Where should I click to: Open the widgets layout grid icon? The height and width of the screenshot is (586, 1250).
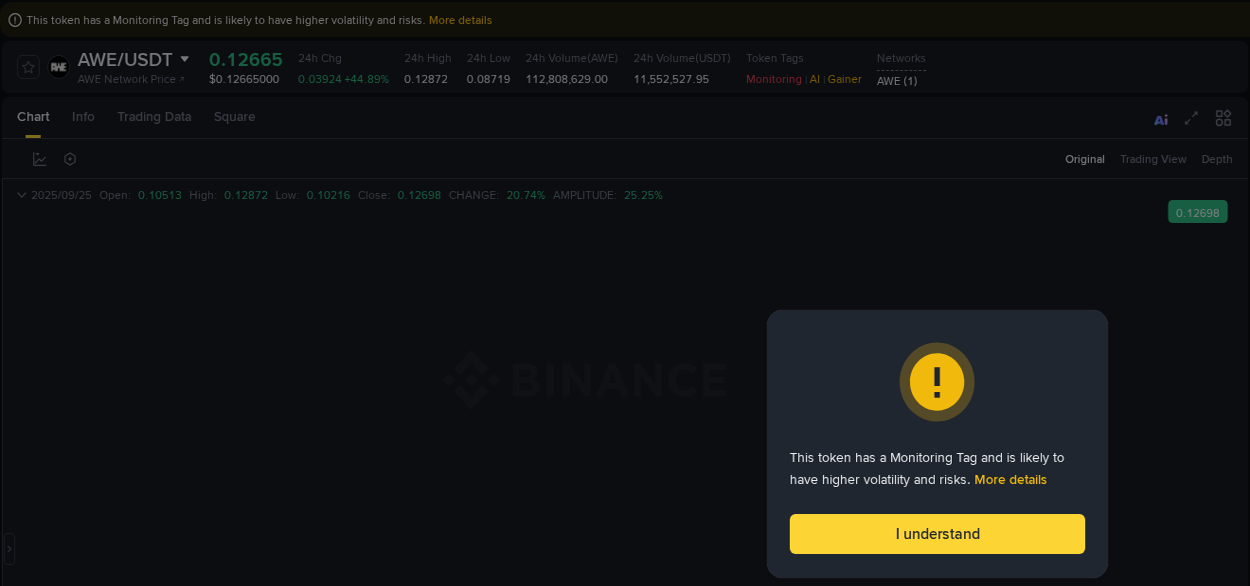pos(1223,118)
